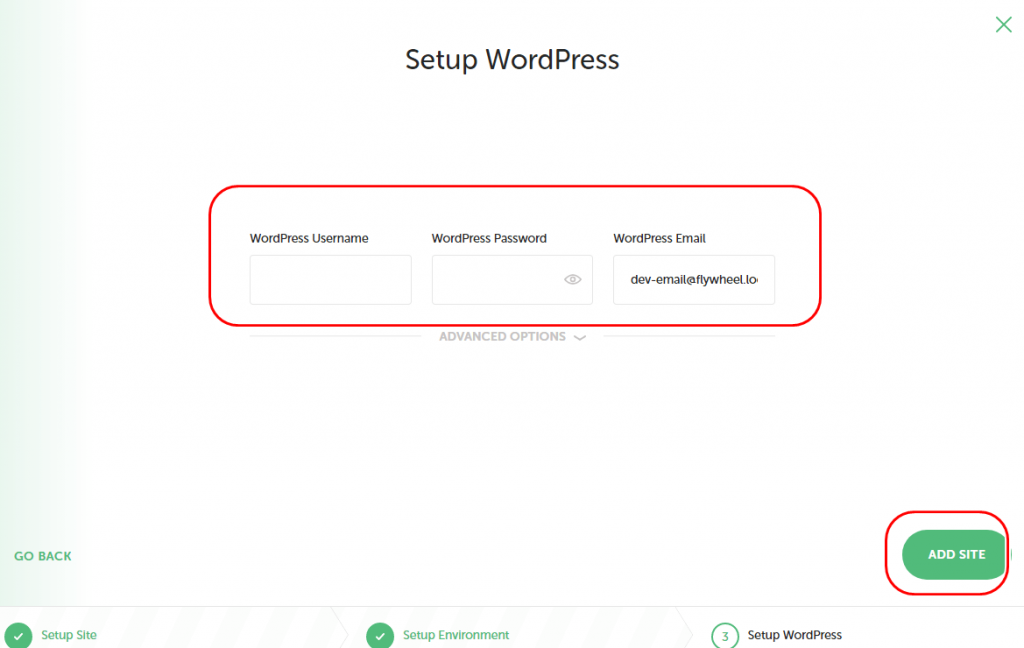Close the Setup WordPress dialog with X

pyautogui.click(x=1003, y=25)
